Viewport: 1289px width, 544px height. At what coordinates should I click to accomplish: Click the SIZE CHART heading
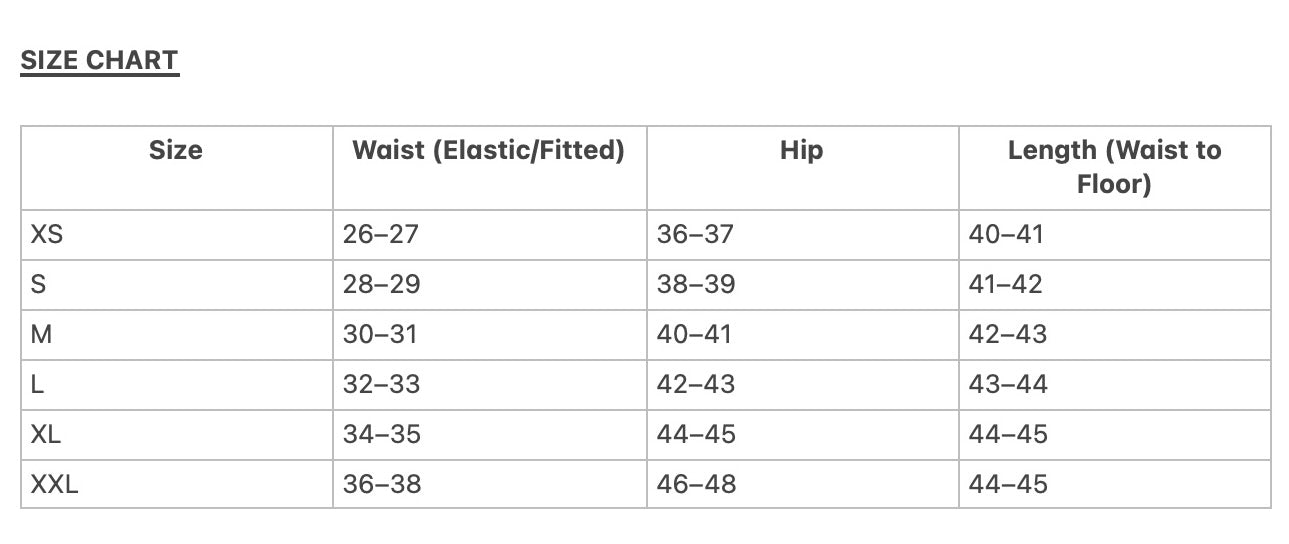pos(99,60)
